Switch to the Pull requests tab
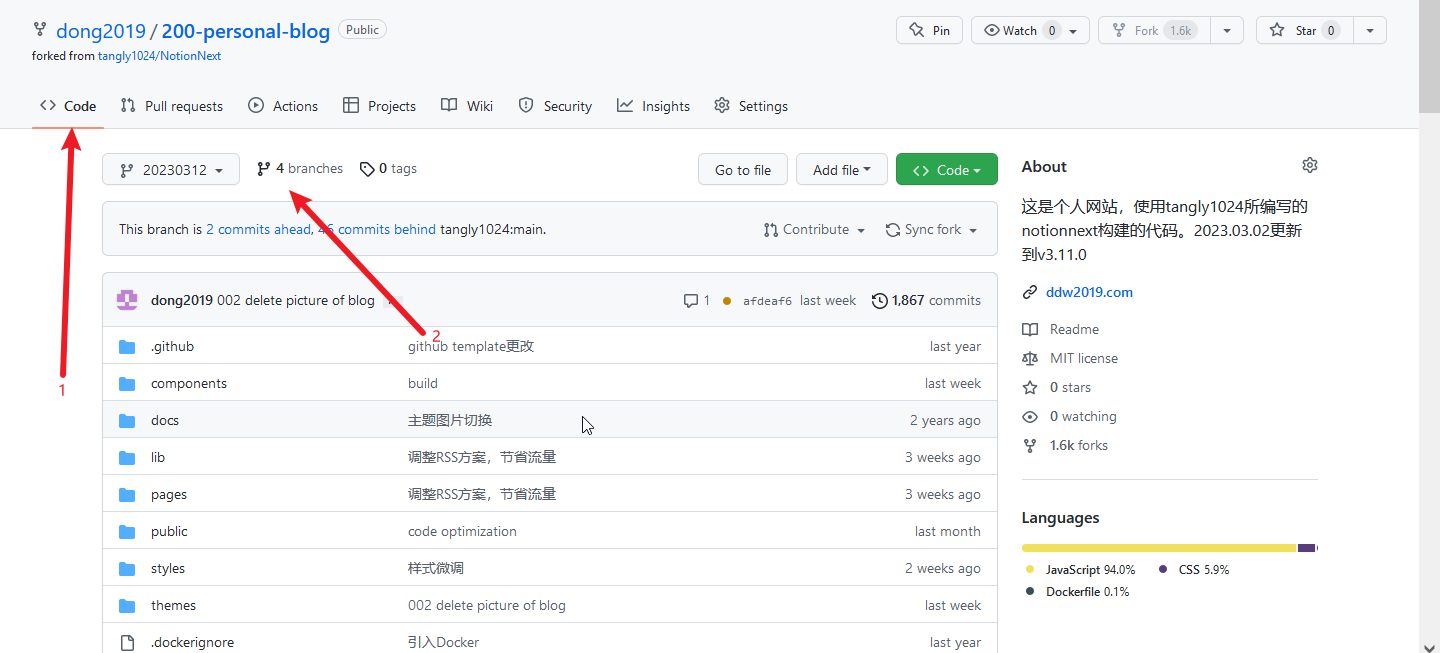This screenshot has height=653, width=1440. [172, 106]
